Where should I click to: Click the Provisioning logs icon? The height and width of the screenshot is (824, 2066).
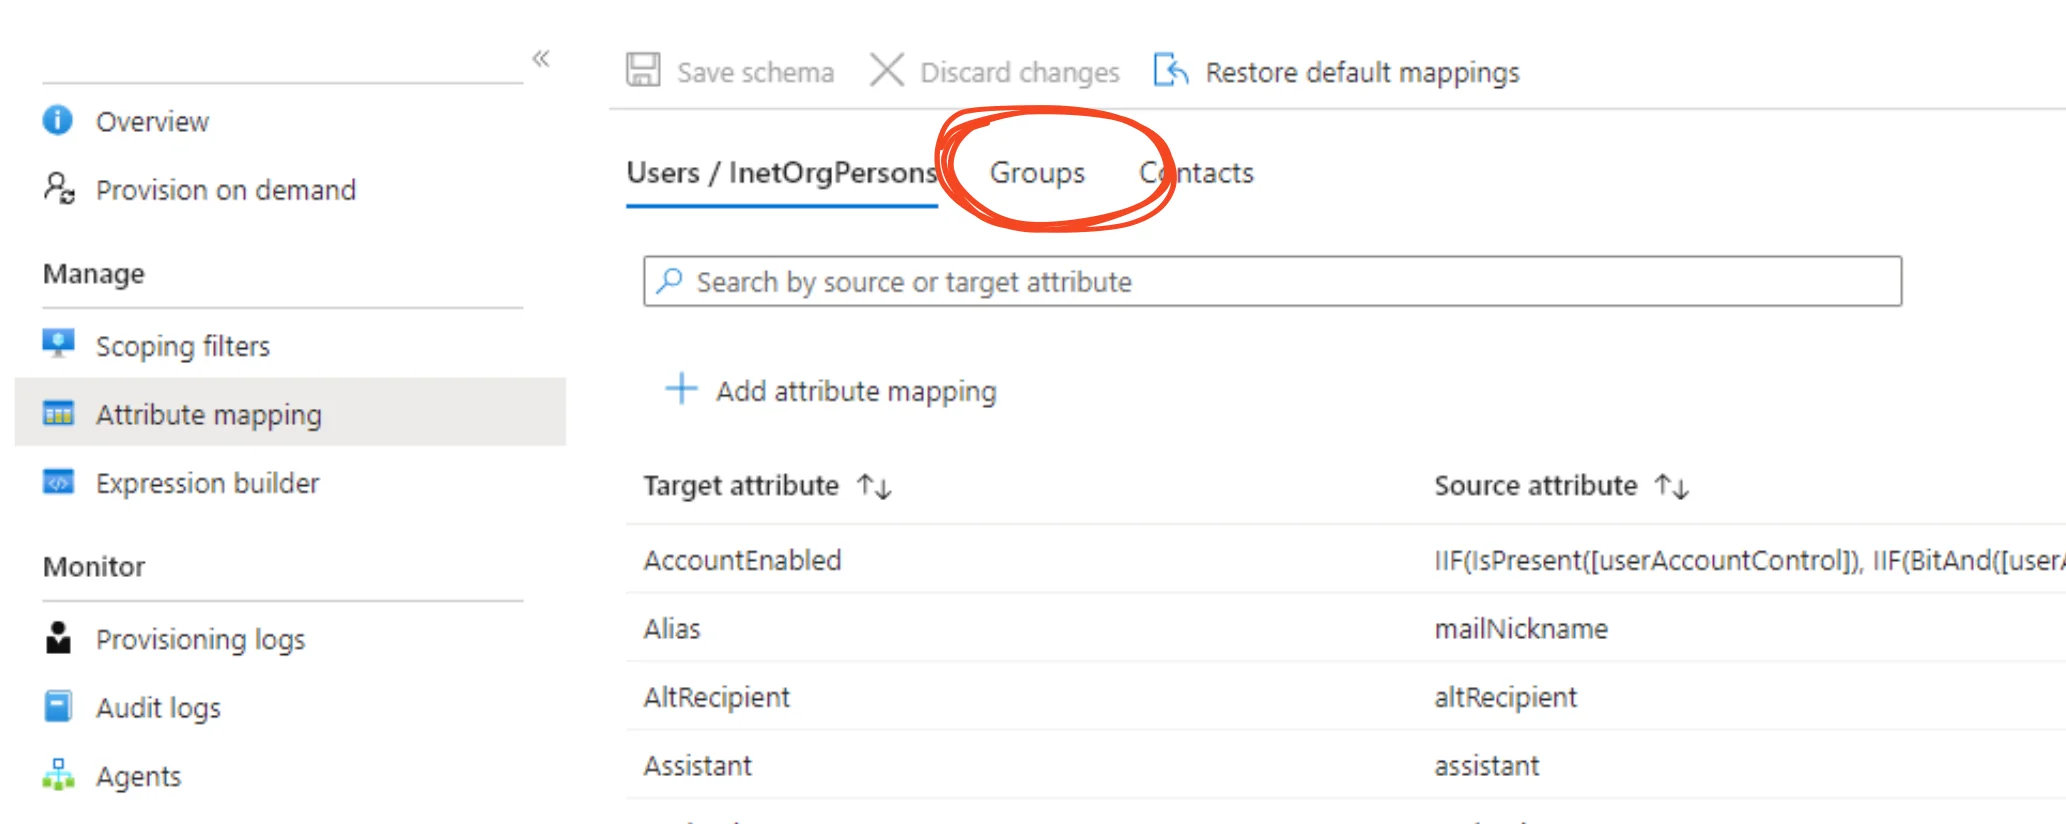click(x=58, y=637)
